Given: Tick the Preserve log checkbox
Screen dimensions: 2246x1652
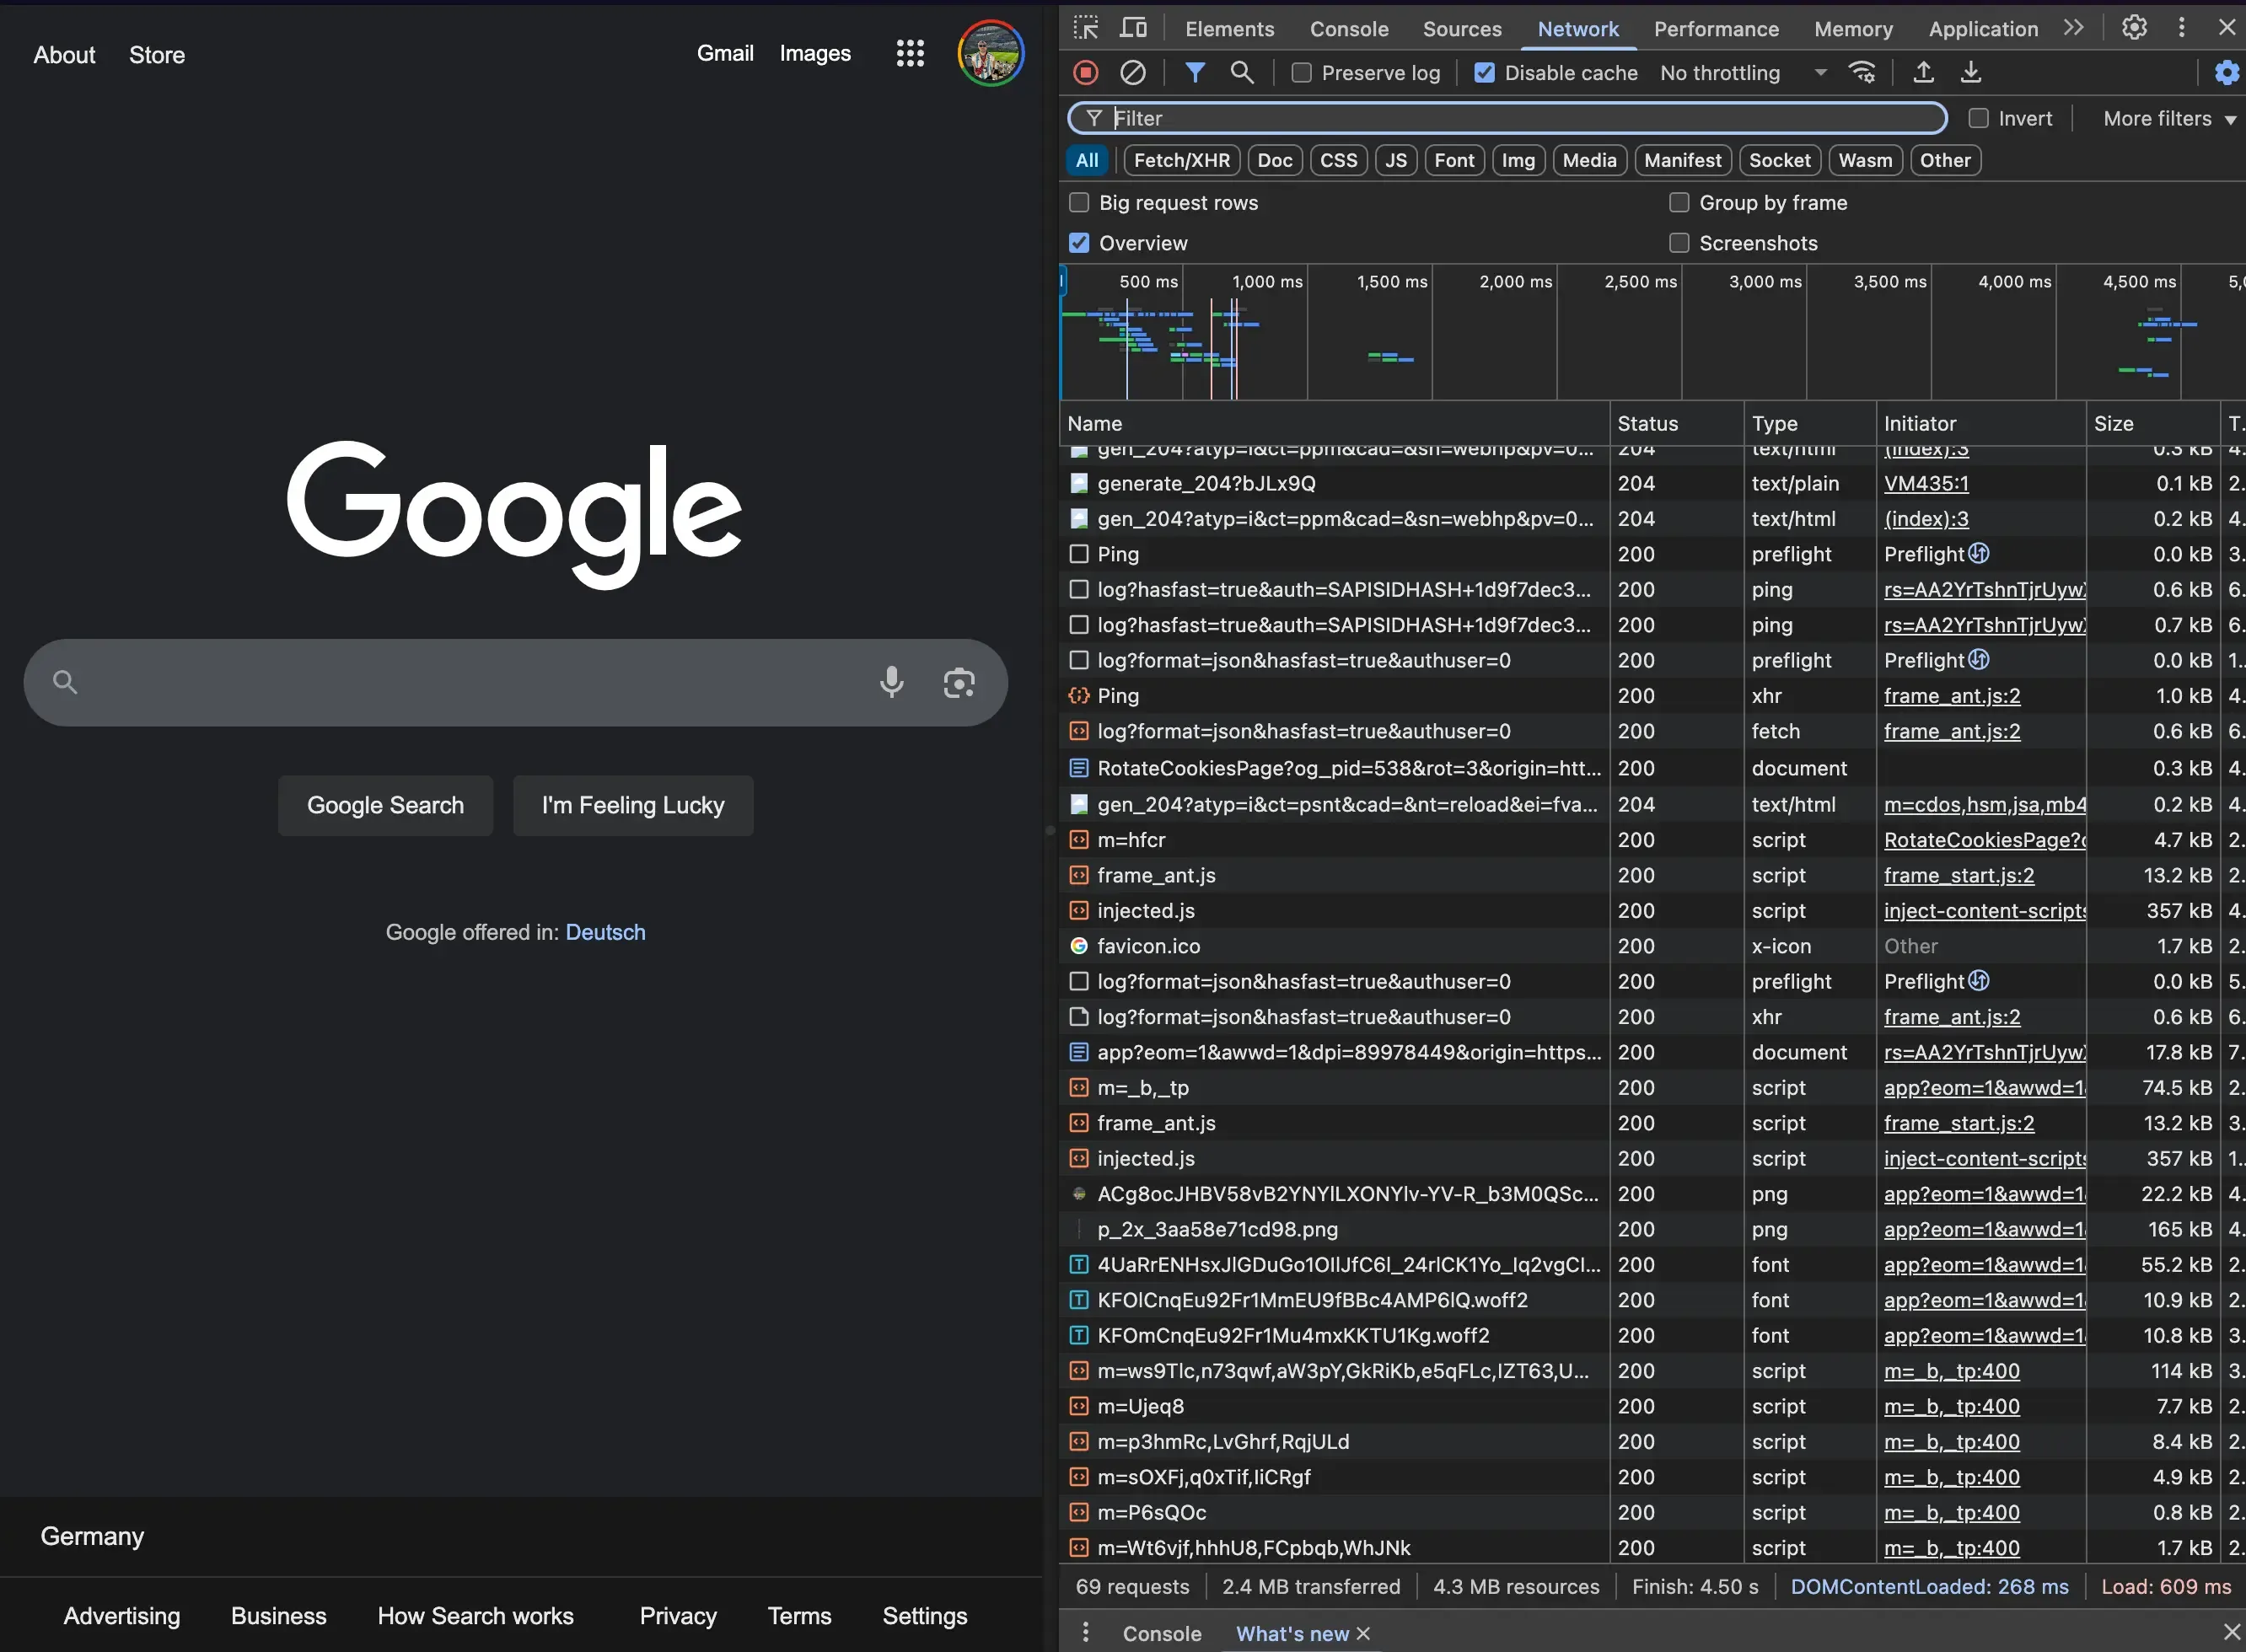Looking at the screenshot, I should coord(1301,73).
